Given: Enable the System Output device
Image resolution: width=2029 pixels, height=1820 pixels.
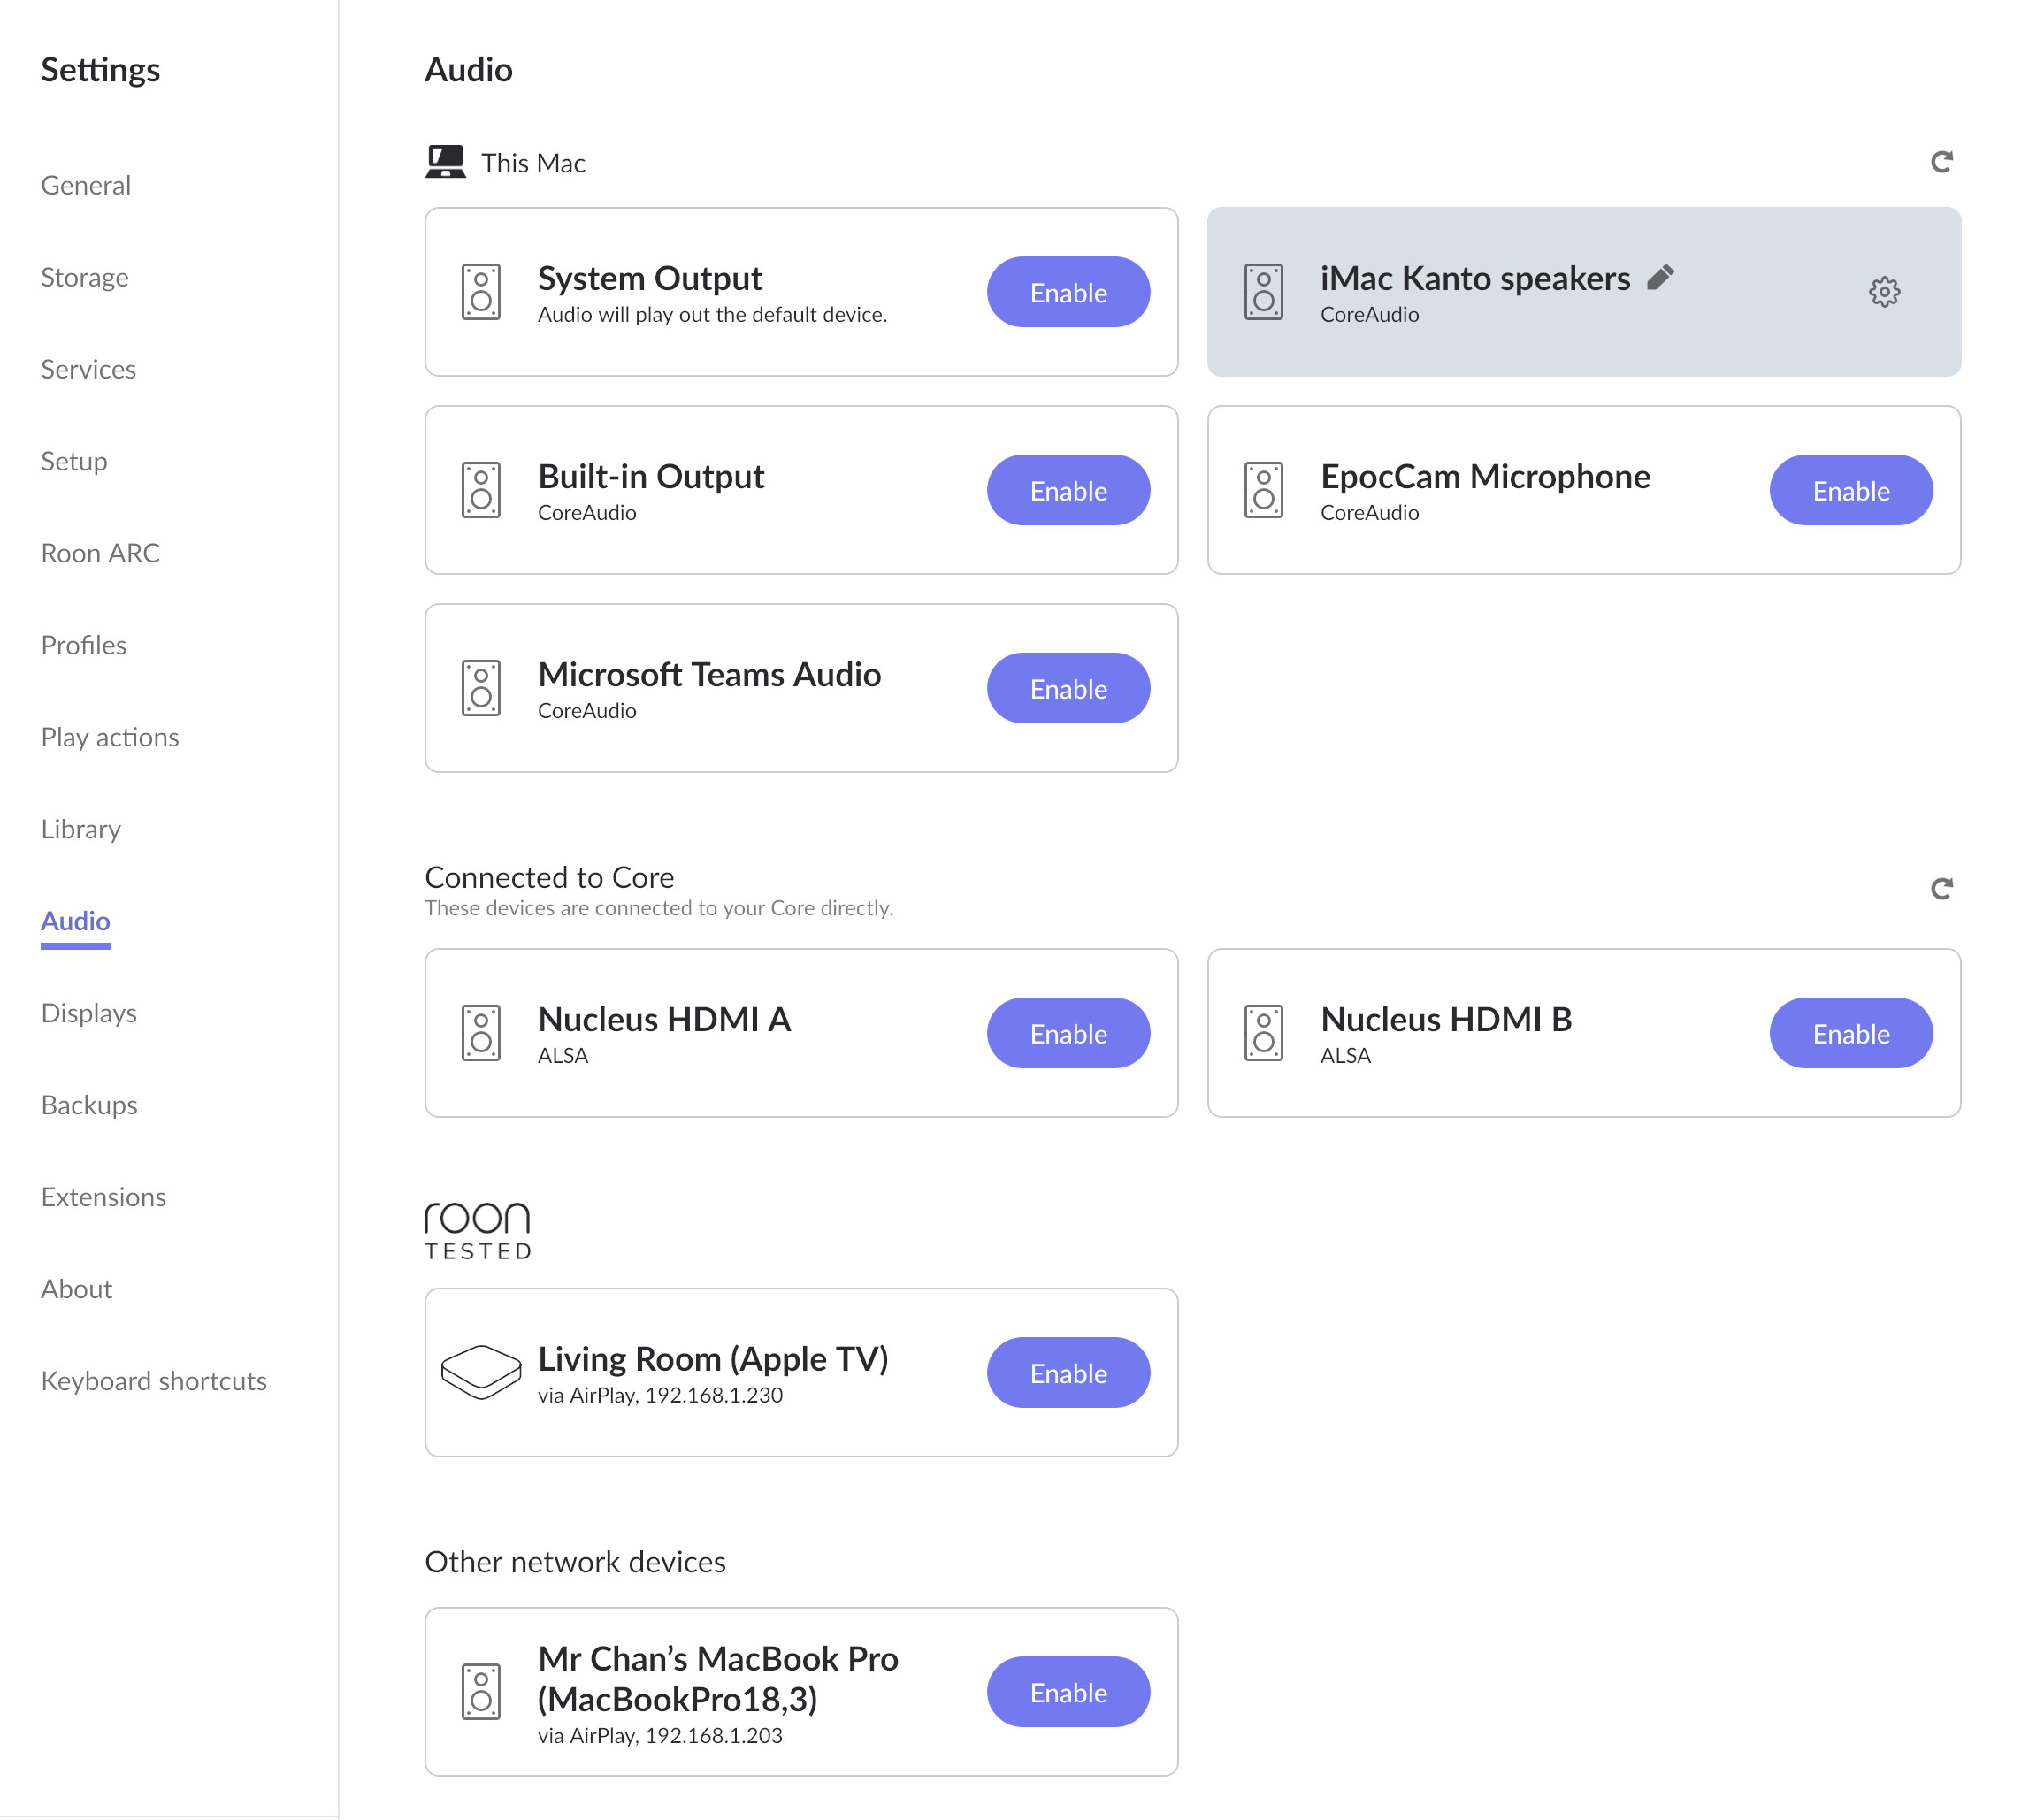Looking at the screenshot, I should point(1068,292).
